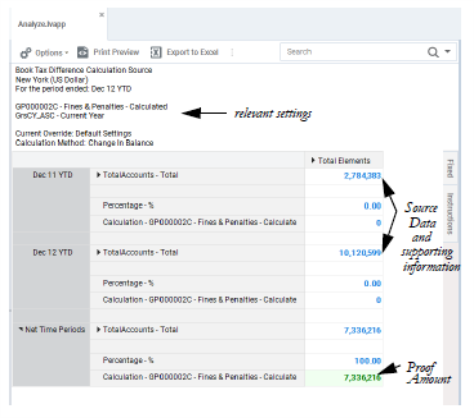Switch to the Fixed side tab

(x=450, y=168)
